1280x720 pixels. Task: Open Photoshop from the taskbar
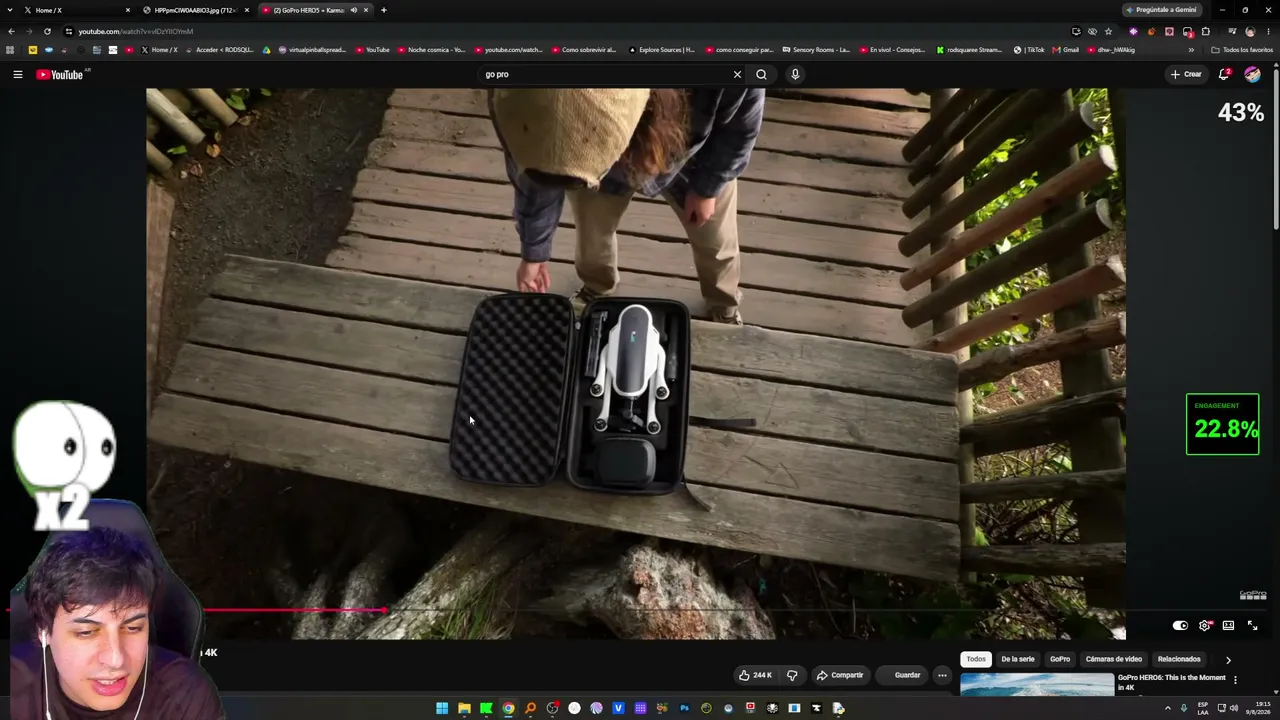[684, 708]
